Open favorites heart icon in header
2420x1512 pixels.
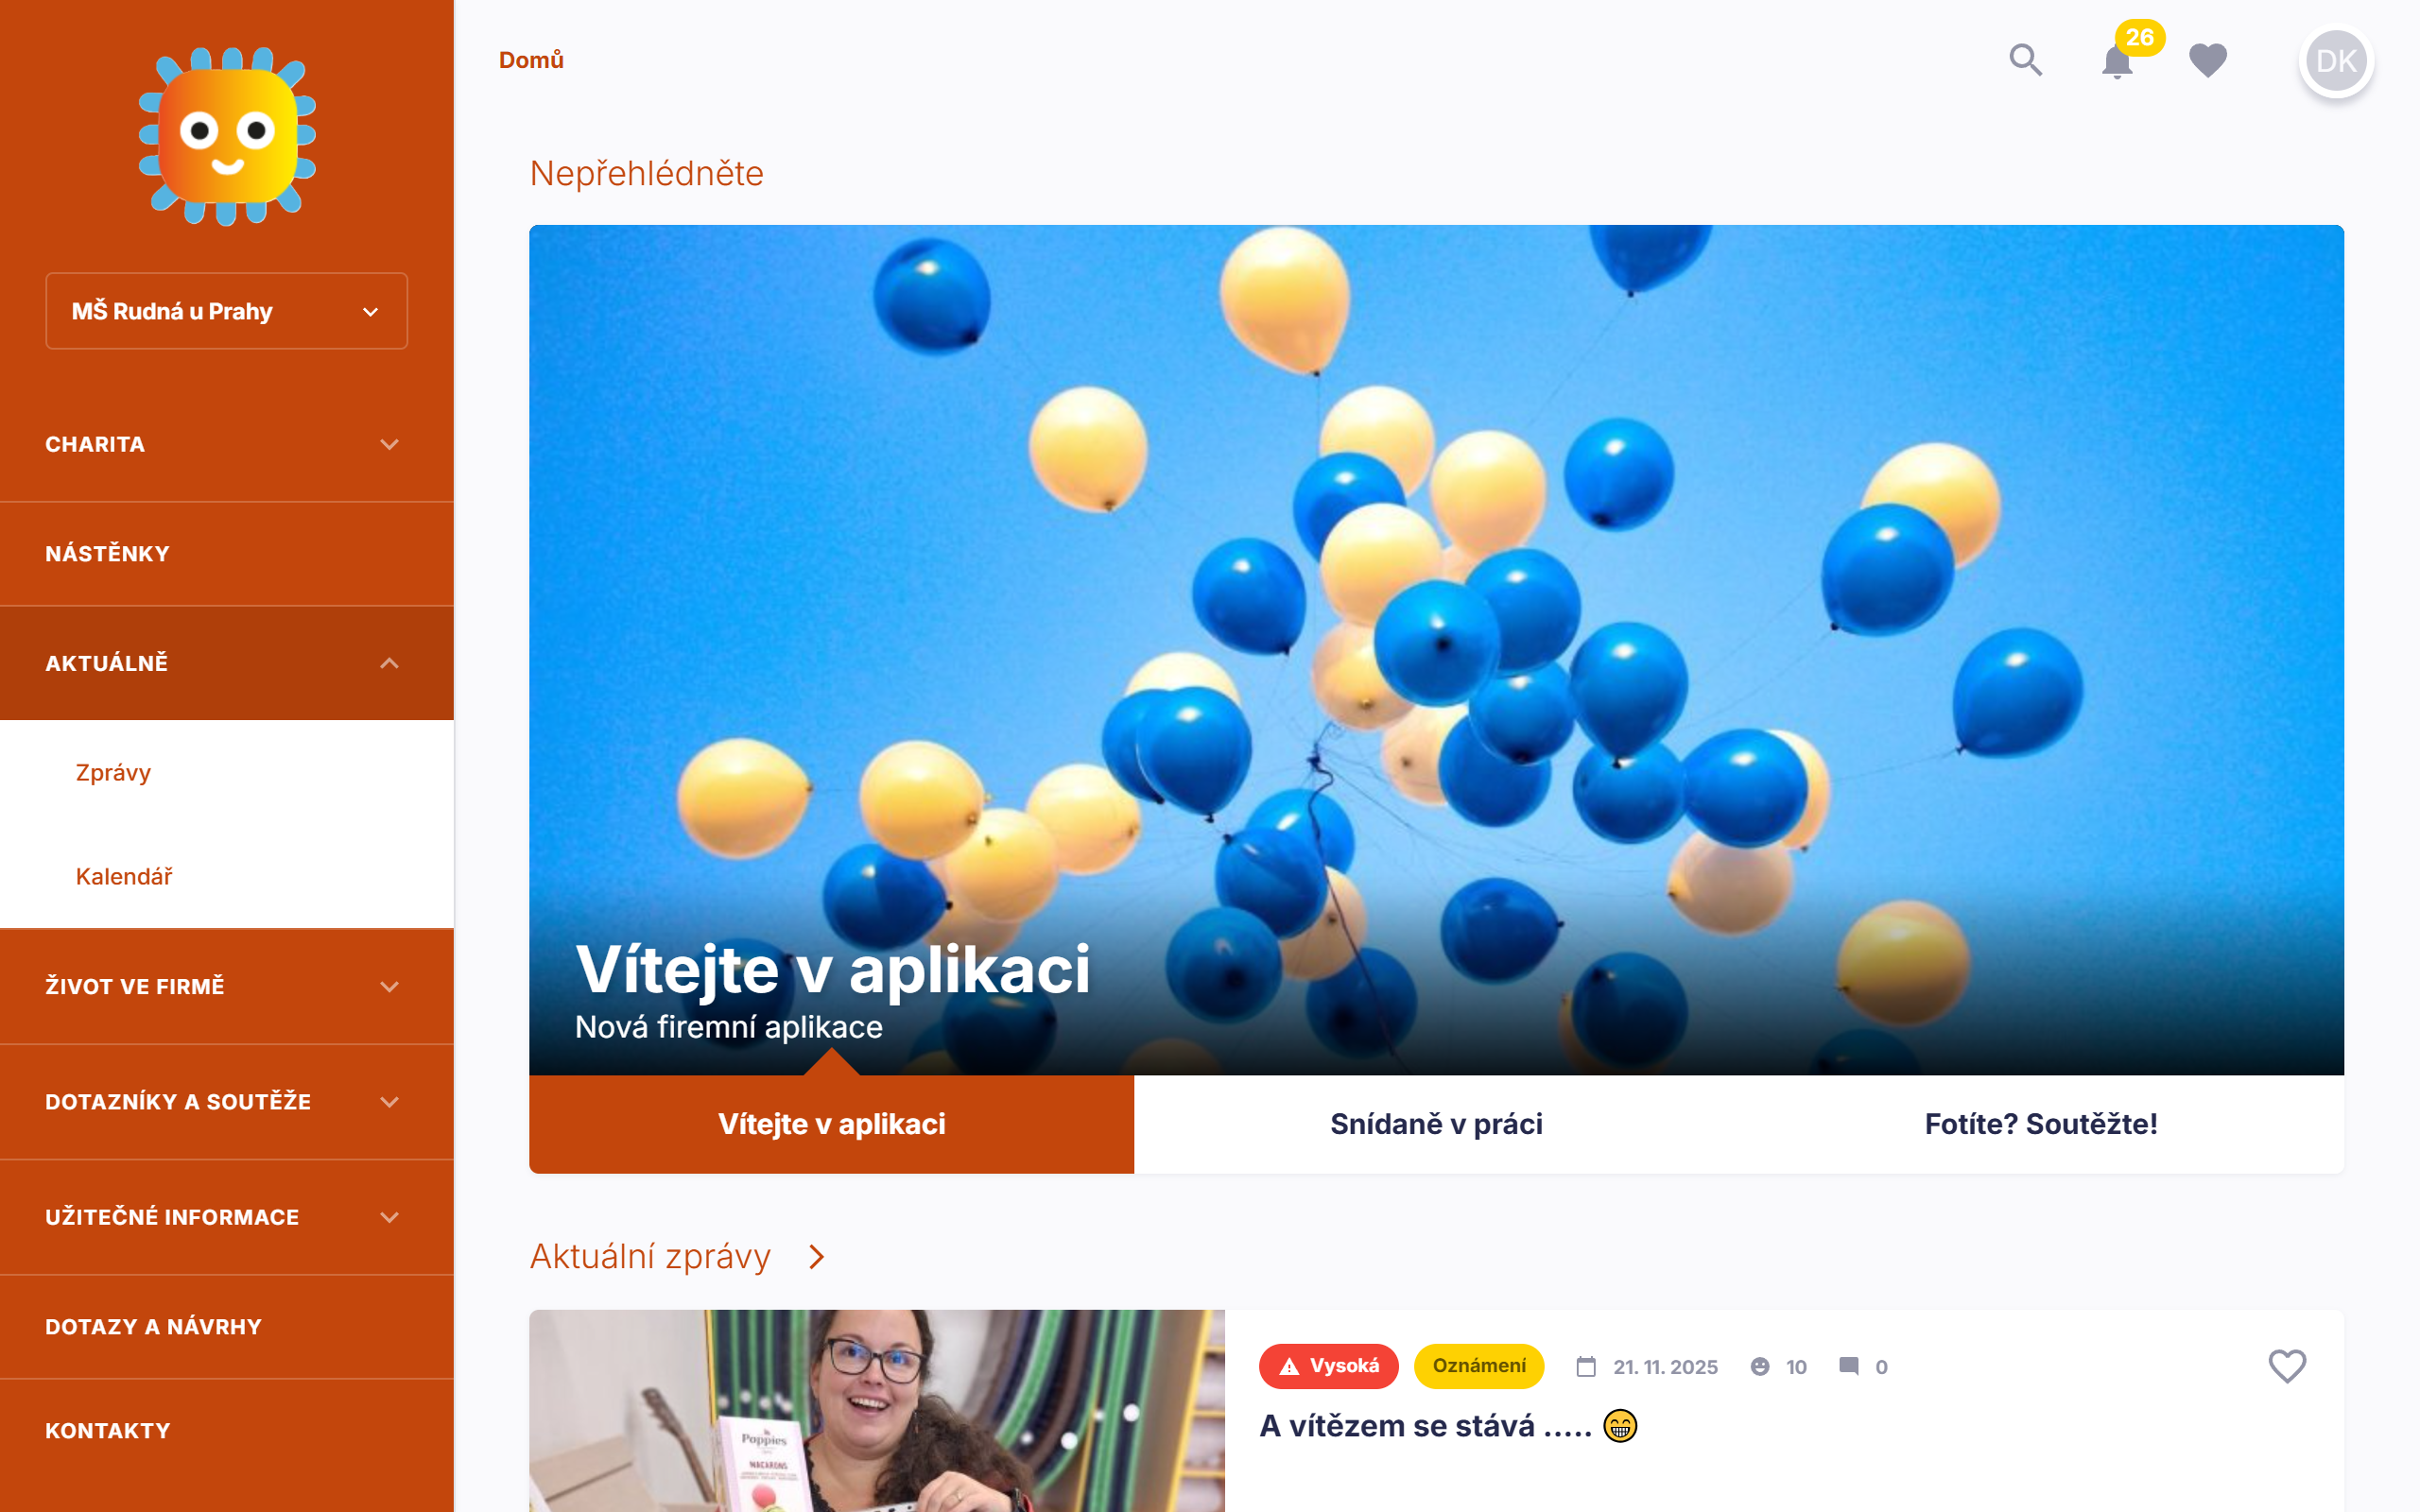pos(2208,61)
